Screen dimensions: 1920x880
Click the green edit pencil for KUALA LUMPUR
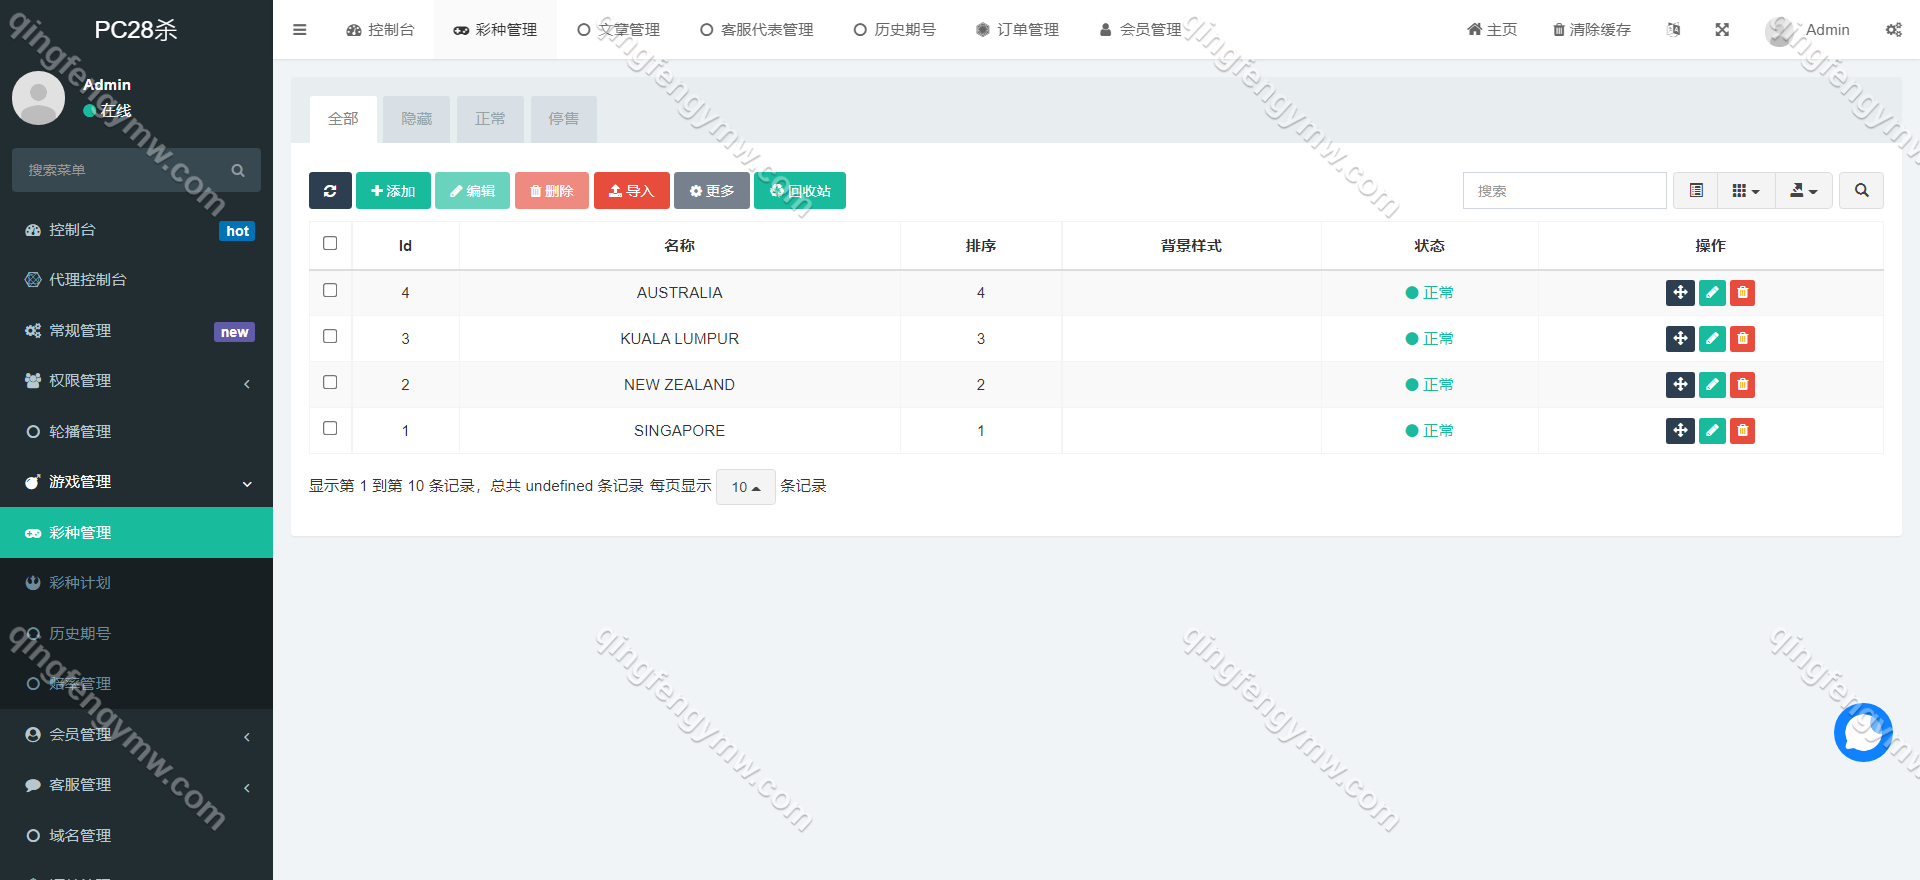[x=1712, y=339]
